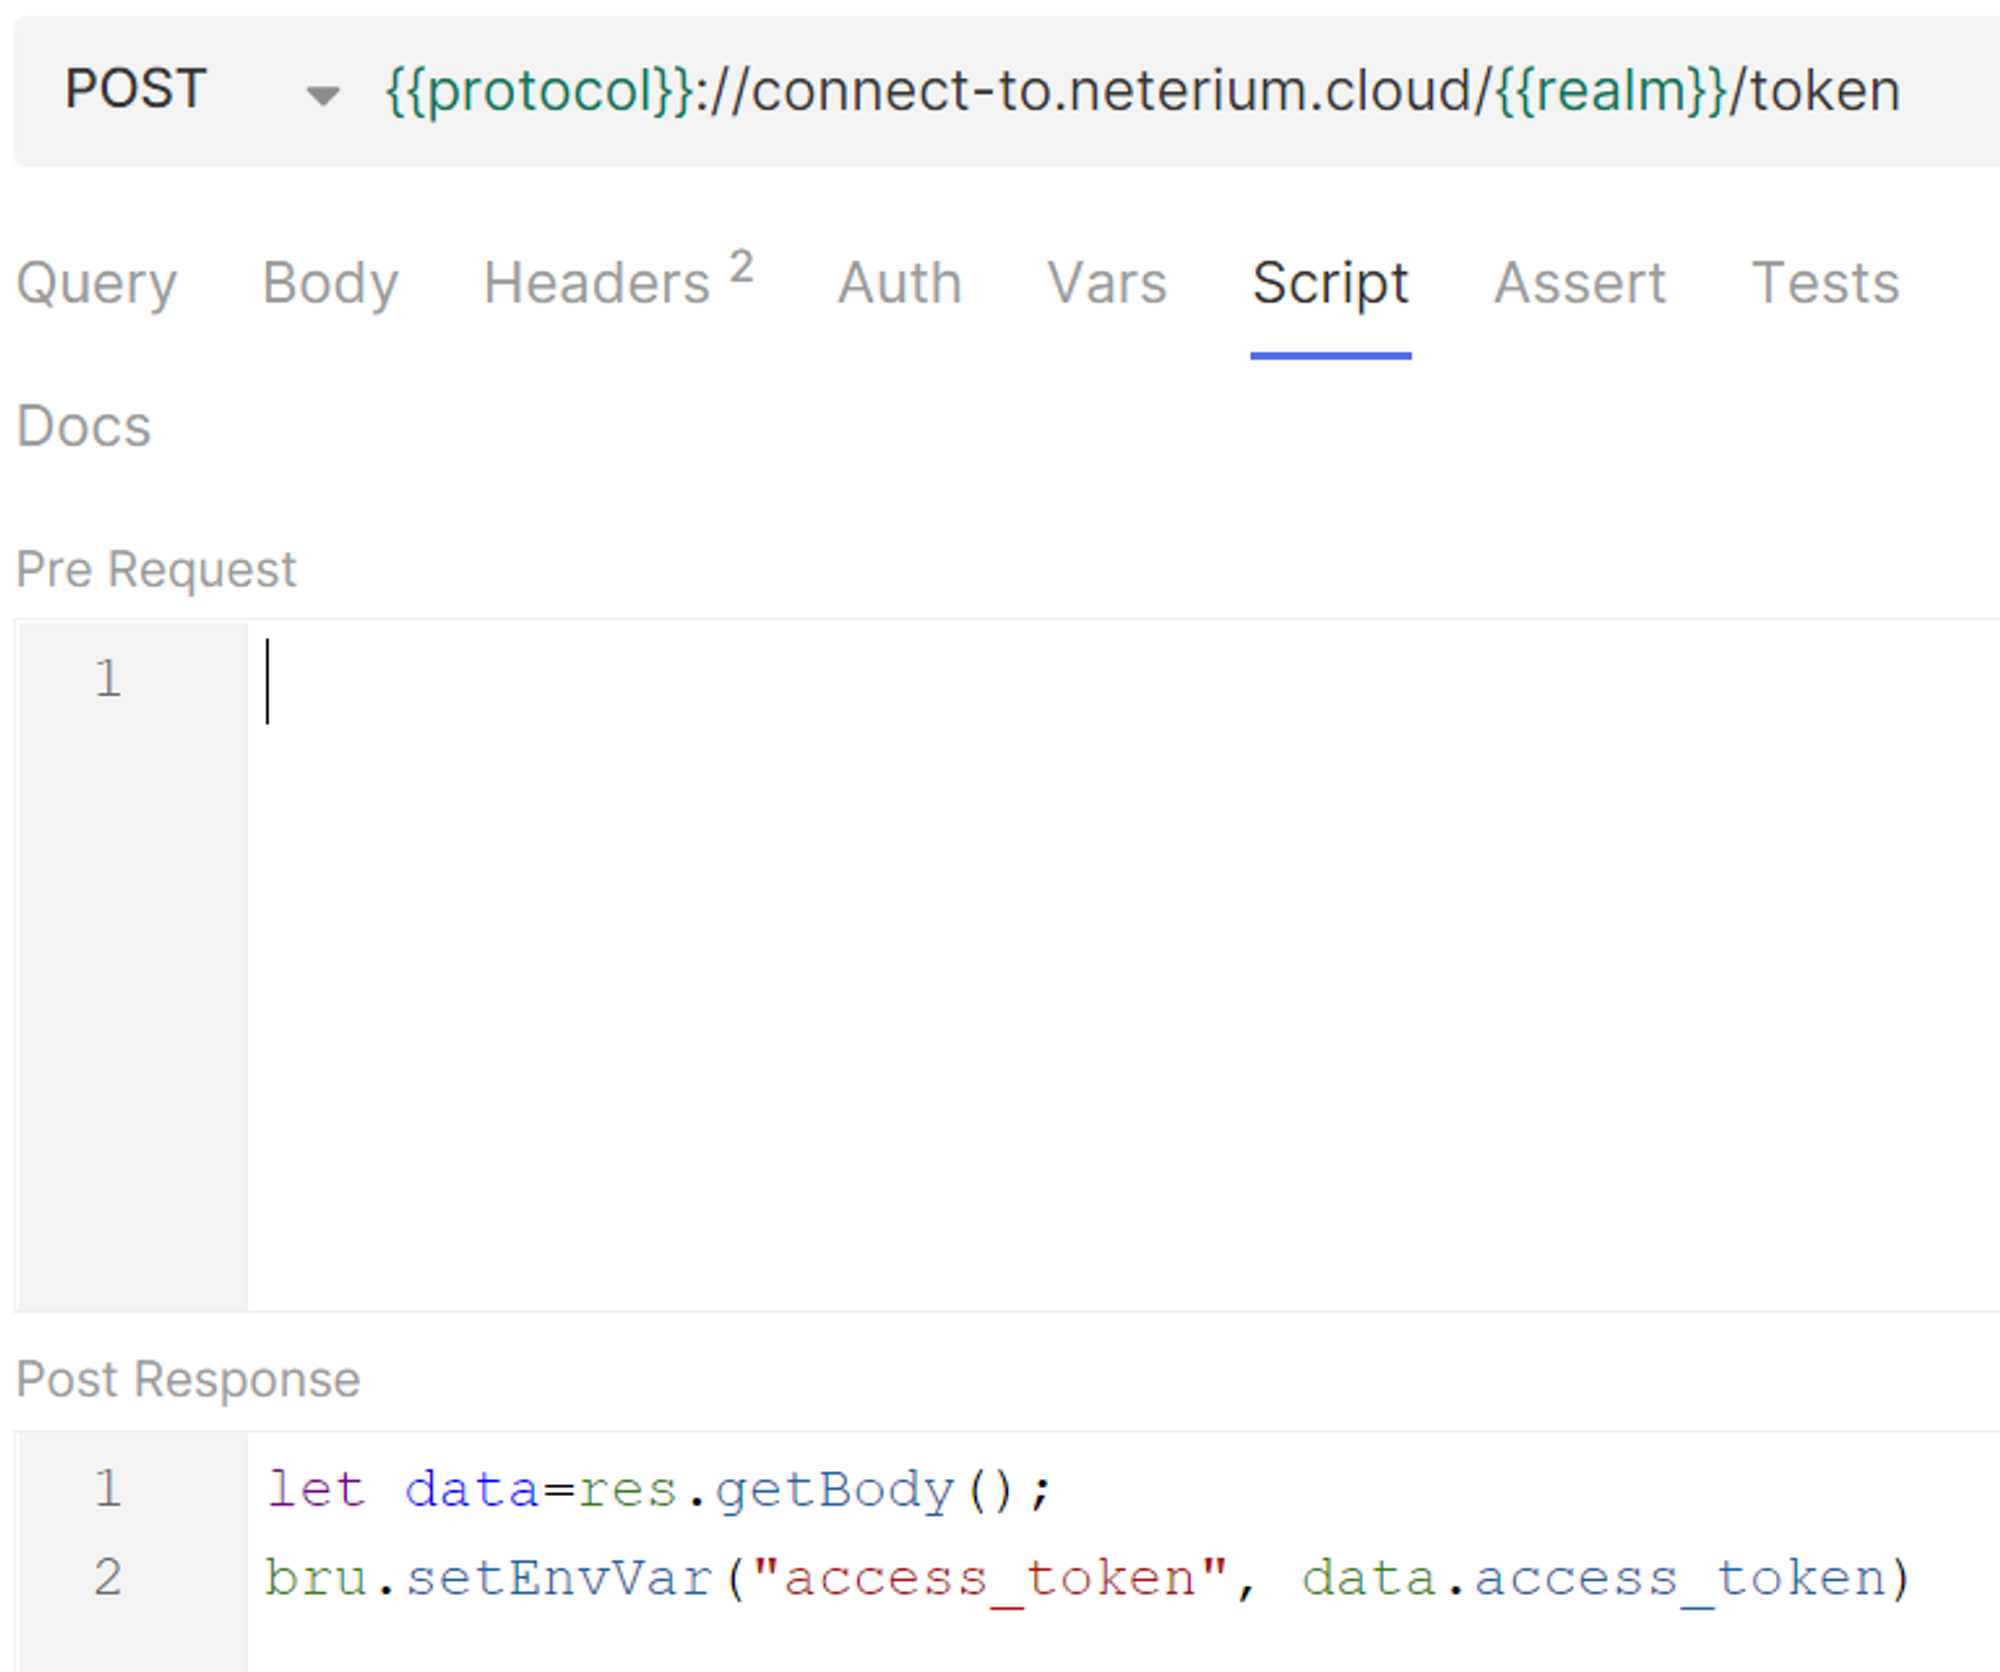Screen dimensions: 2000x1672
Task: Open the Headers tab
Action: click(x=618, y=283)
